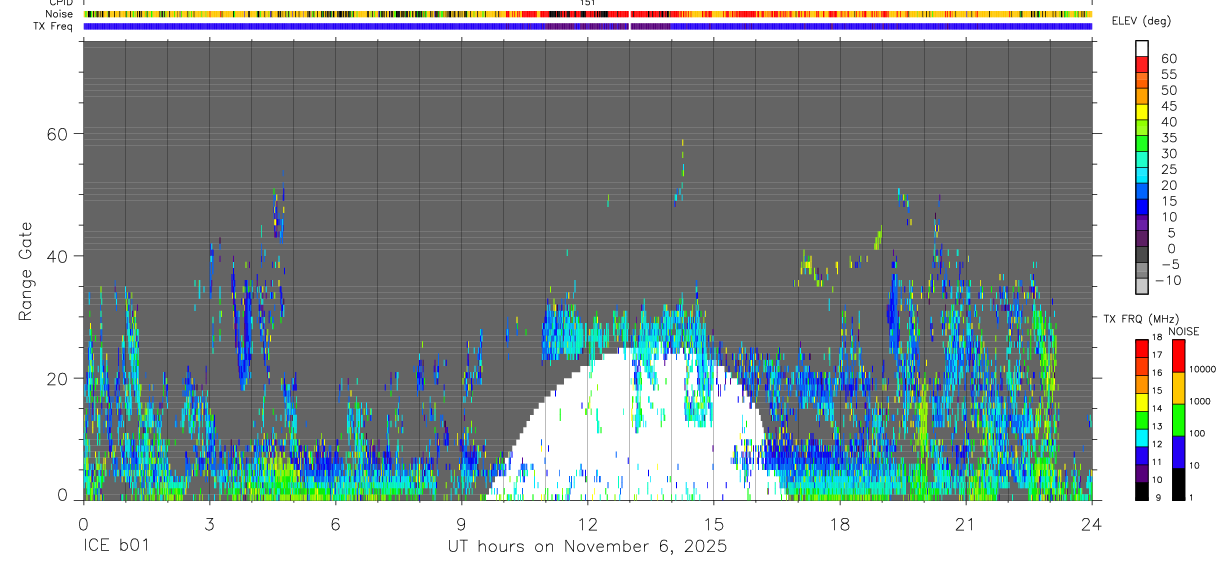Click the '18' tick on the UT hours axis
The image size is (1228, 567).
click(840, 524)
